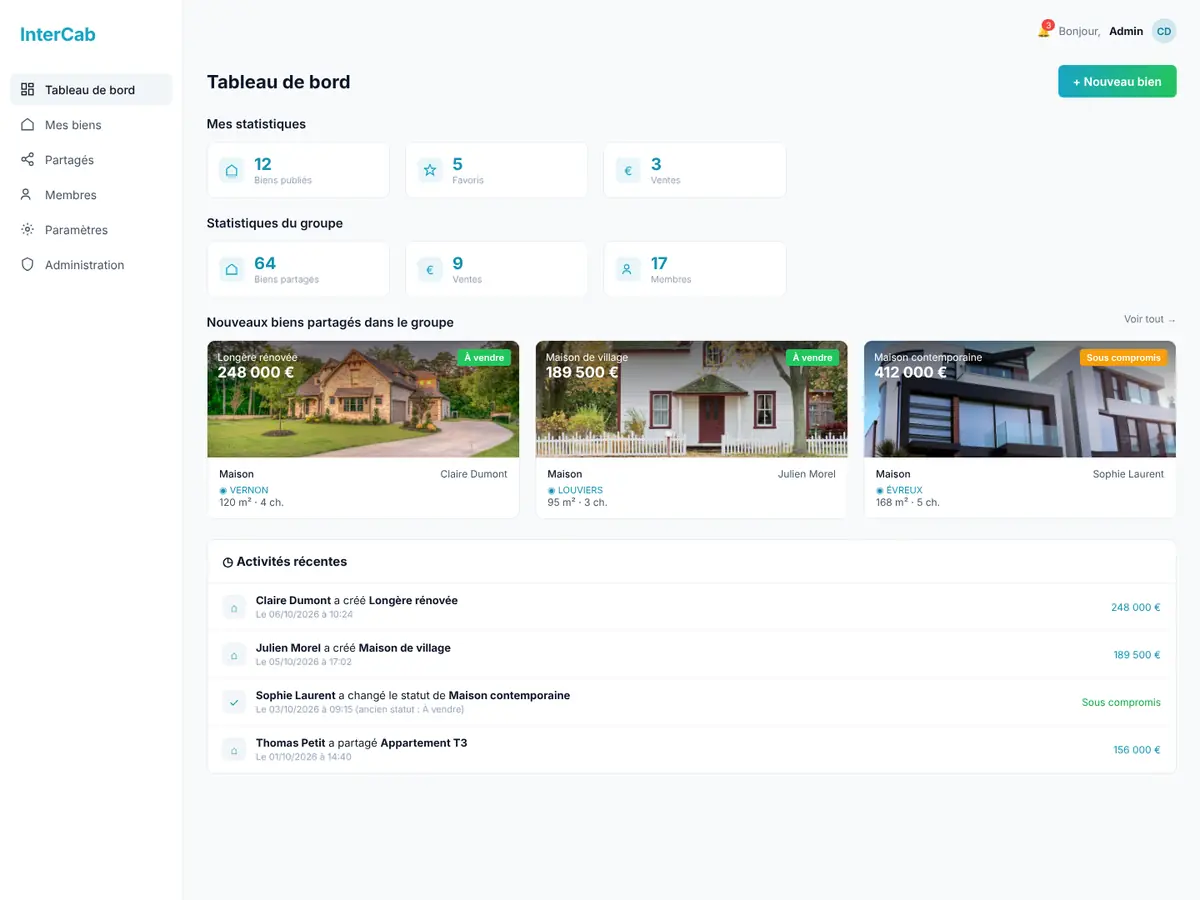Screen dimensions: 1200x900
Task: Click the person icon beside Membres stat
Action: coord(628,269)
